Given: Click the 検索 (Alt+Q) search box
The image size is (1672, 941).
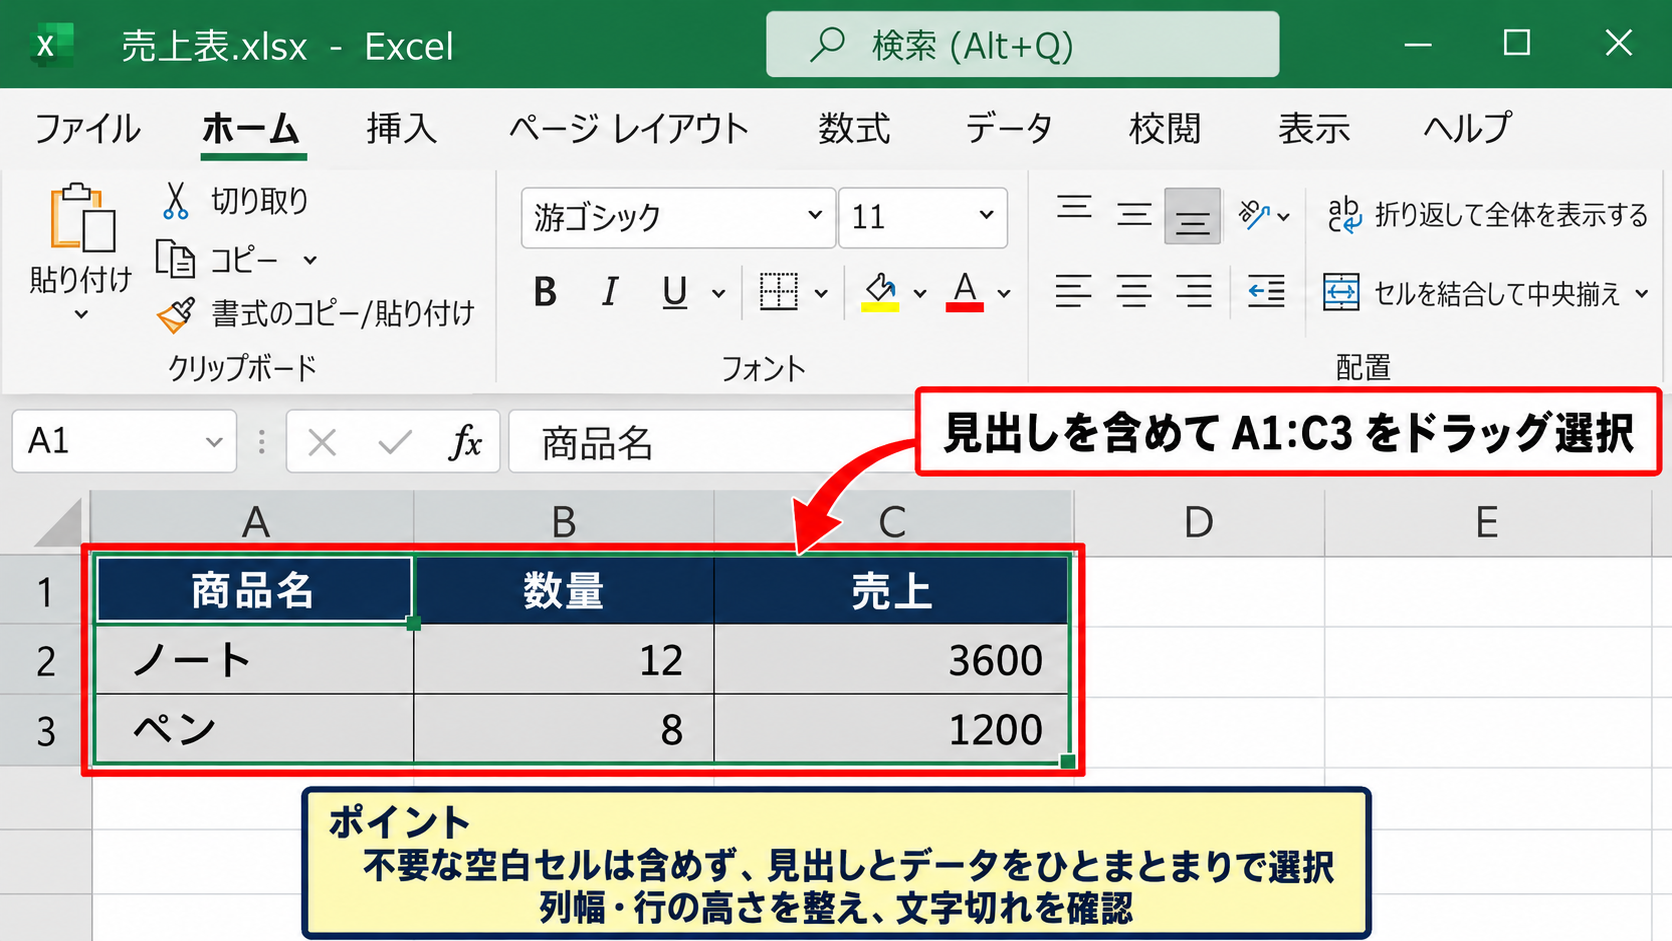Looking at the screenshot, I should tap(1022, 44).
